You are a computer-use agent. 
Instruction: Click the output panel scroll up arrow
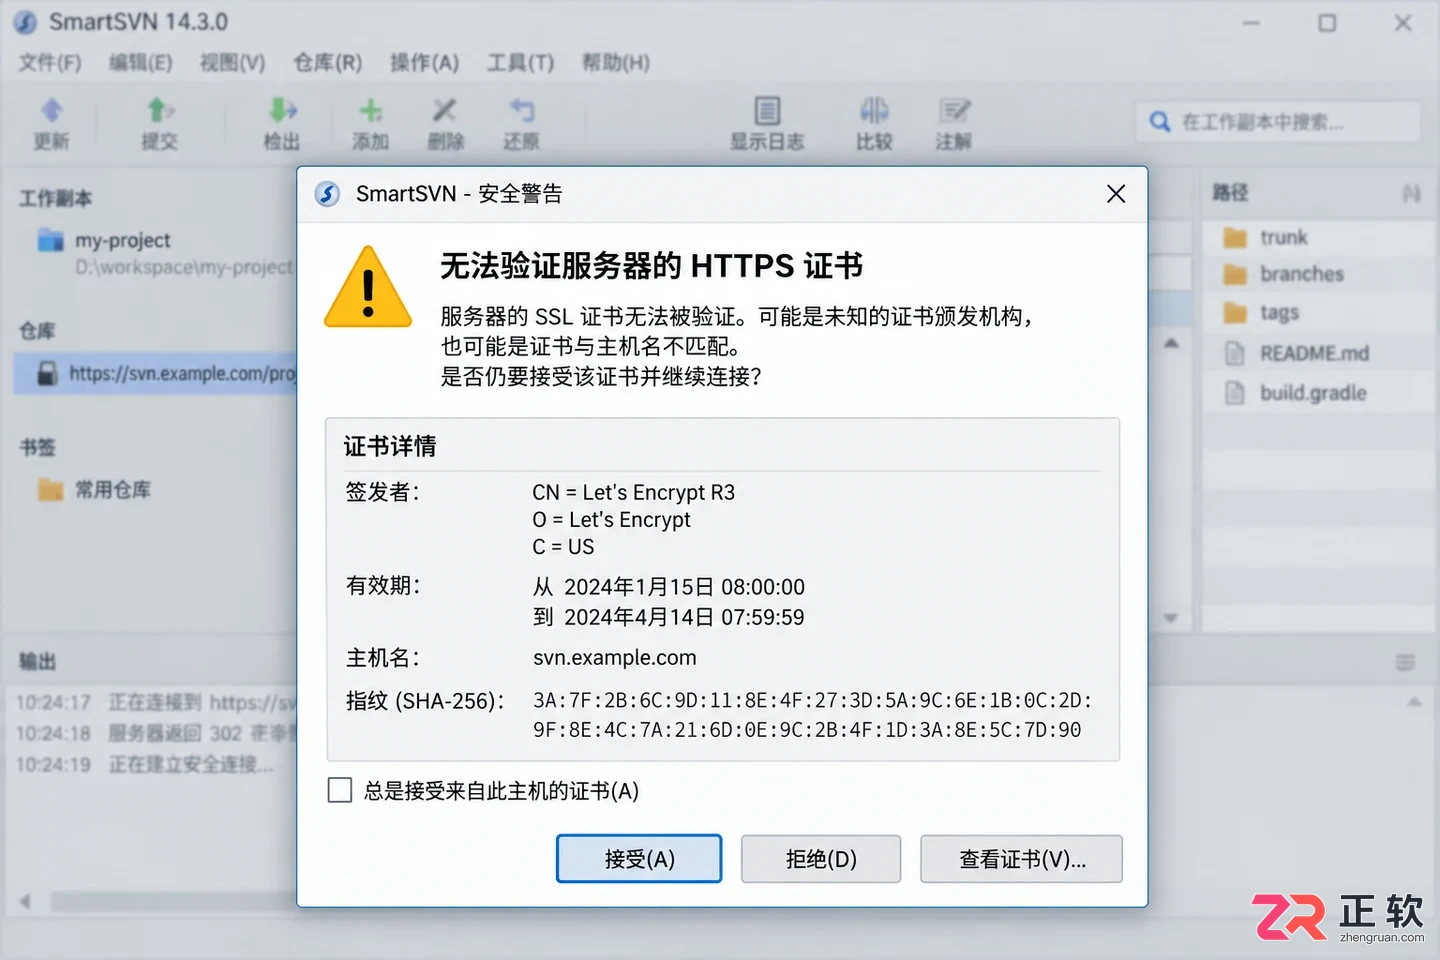pyautogui.click(x=1414, y=703)
